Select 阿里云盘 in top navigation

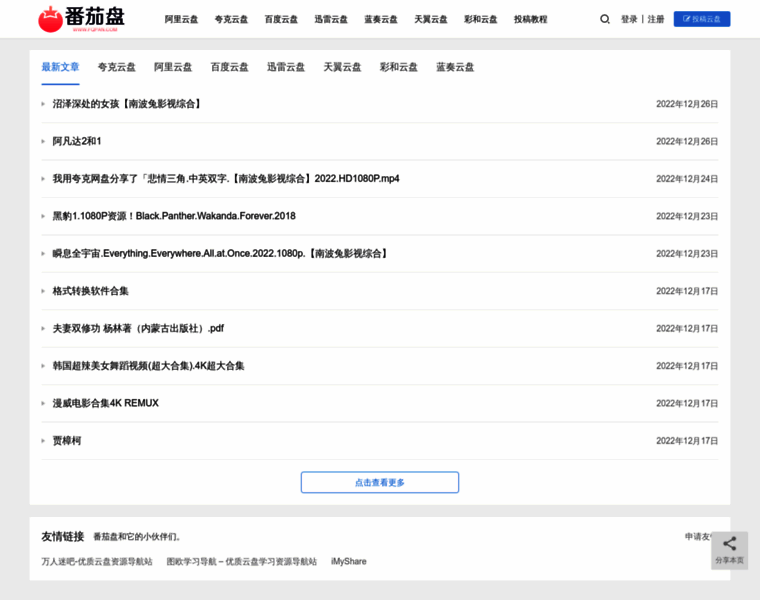pos(181,19)
